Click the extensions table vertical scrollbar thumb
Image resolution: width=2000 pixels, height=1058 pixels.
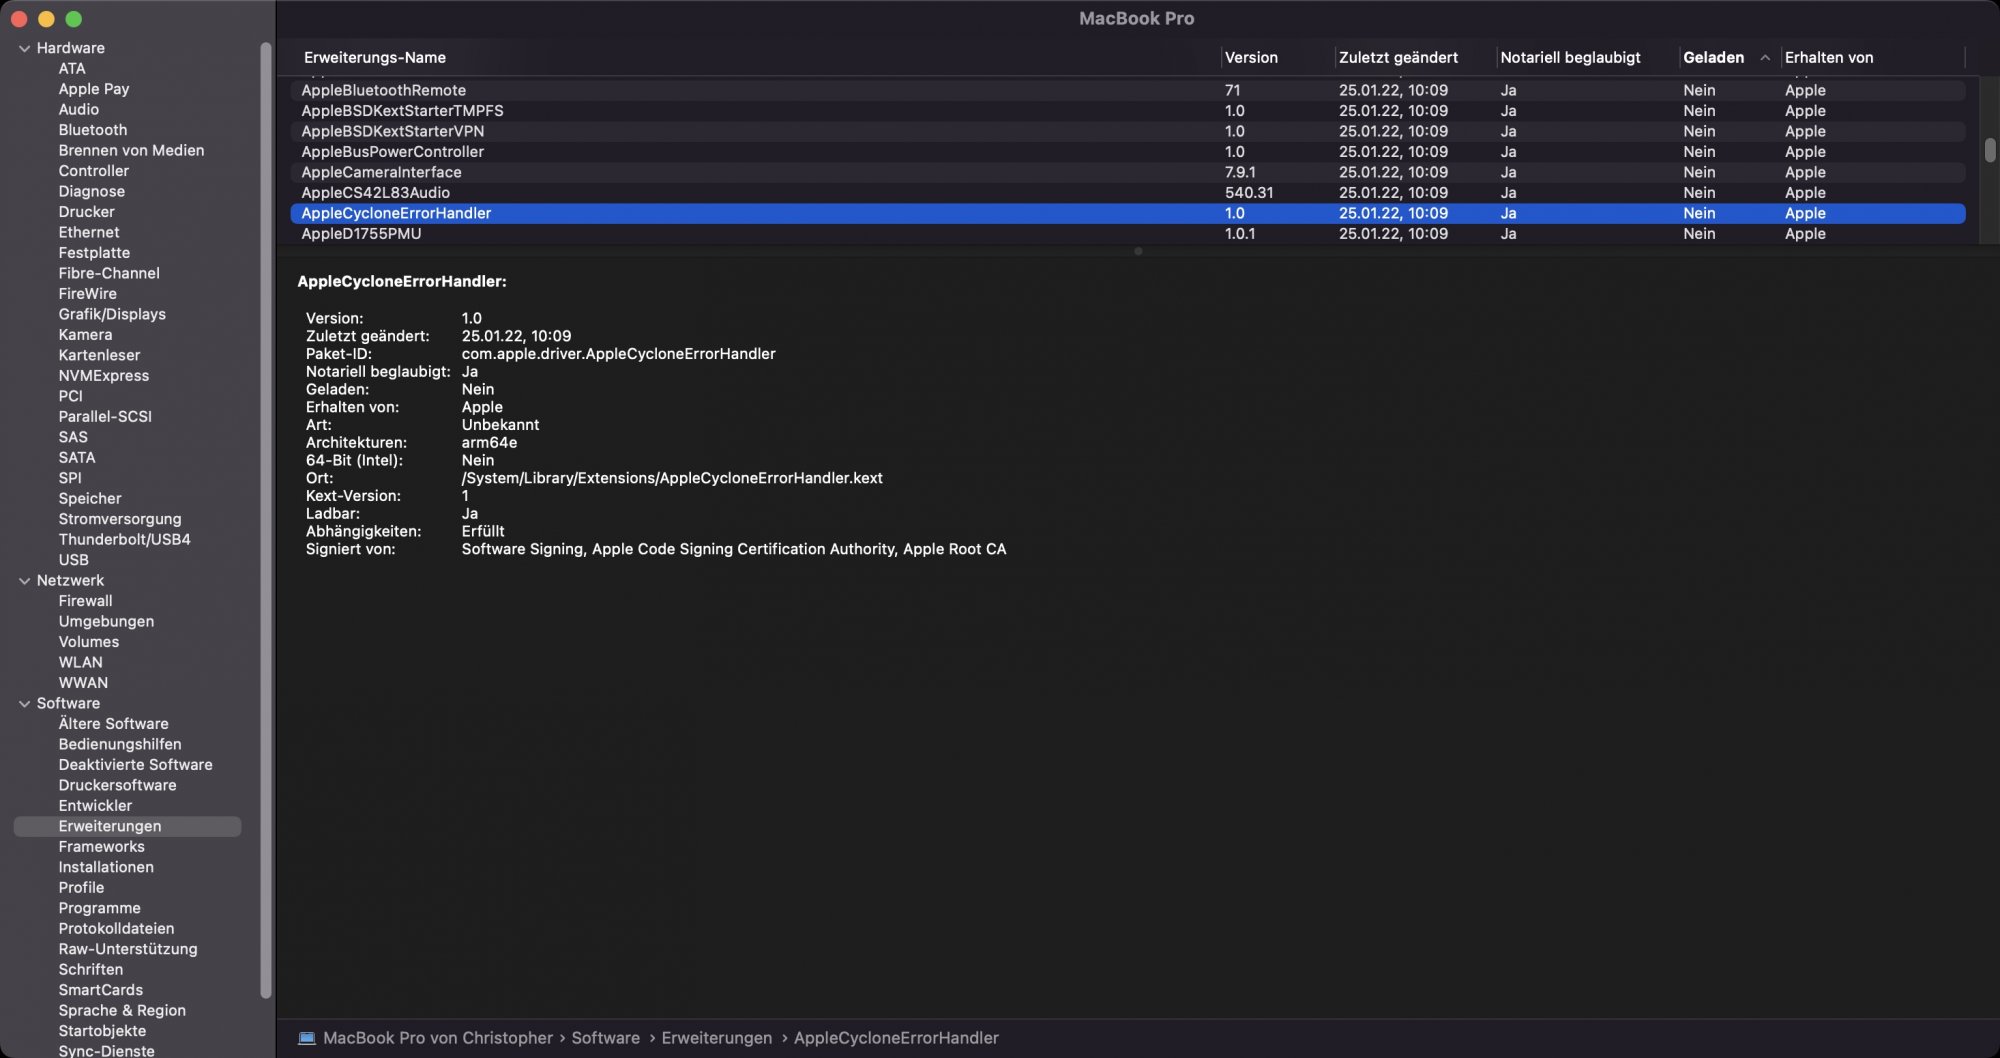pos(1990,149)
